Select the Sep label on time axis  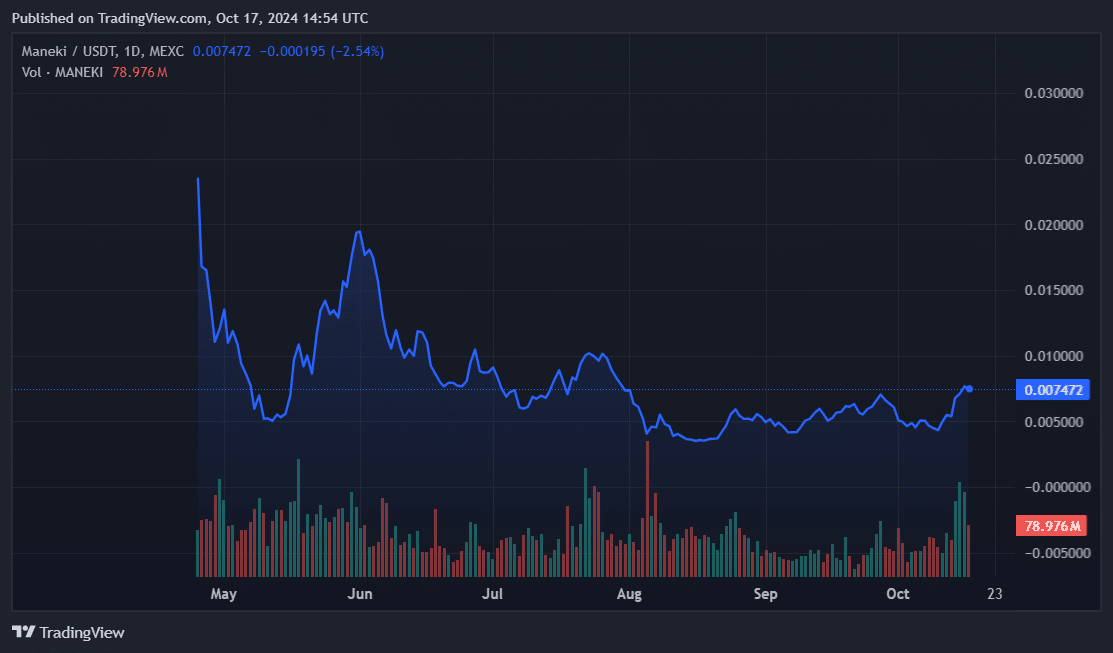tap(765, 594)
